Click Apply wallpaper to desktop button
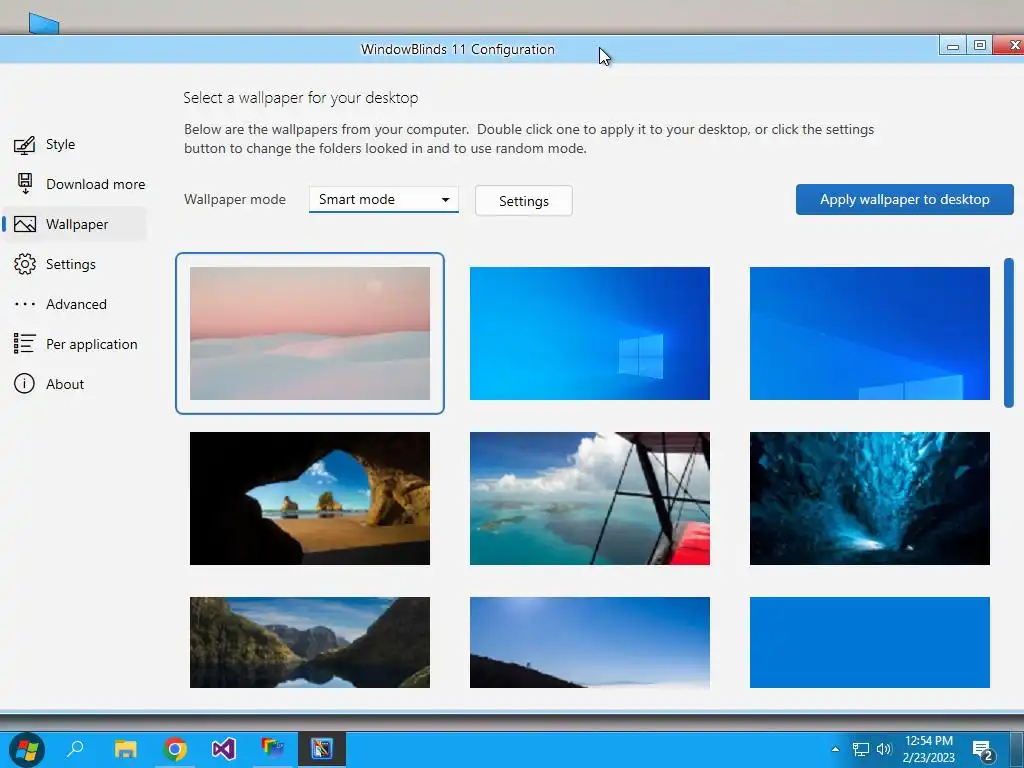1024x768 pixels. point(904,199)
